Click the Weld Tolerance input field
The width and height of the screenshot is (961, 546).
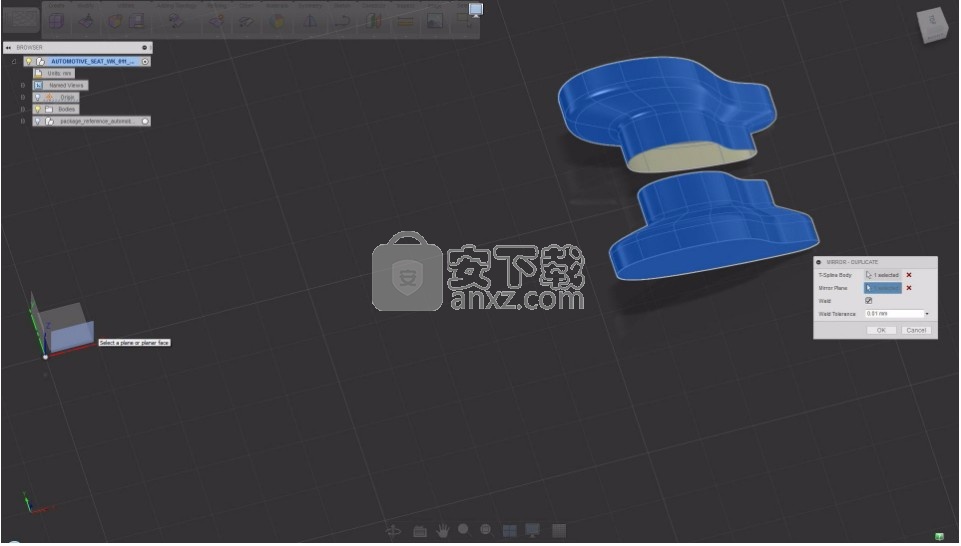click(x=894, y=314)
